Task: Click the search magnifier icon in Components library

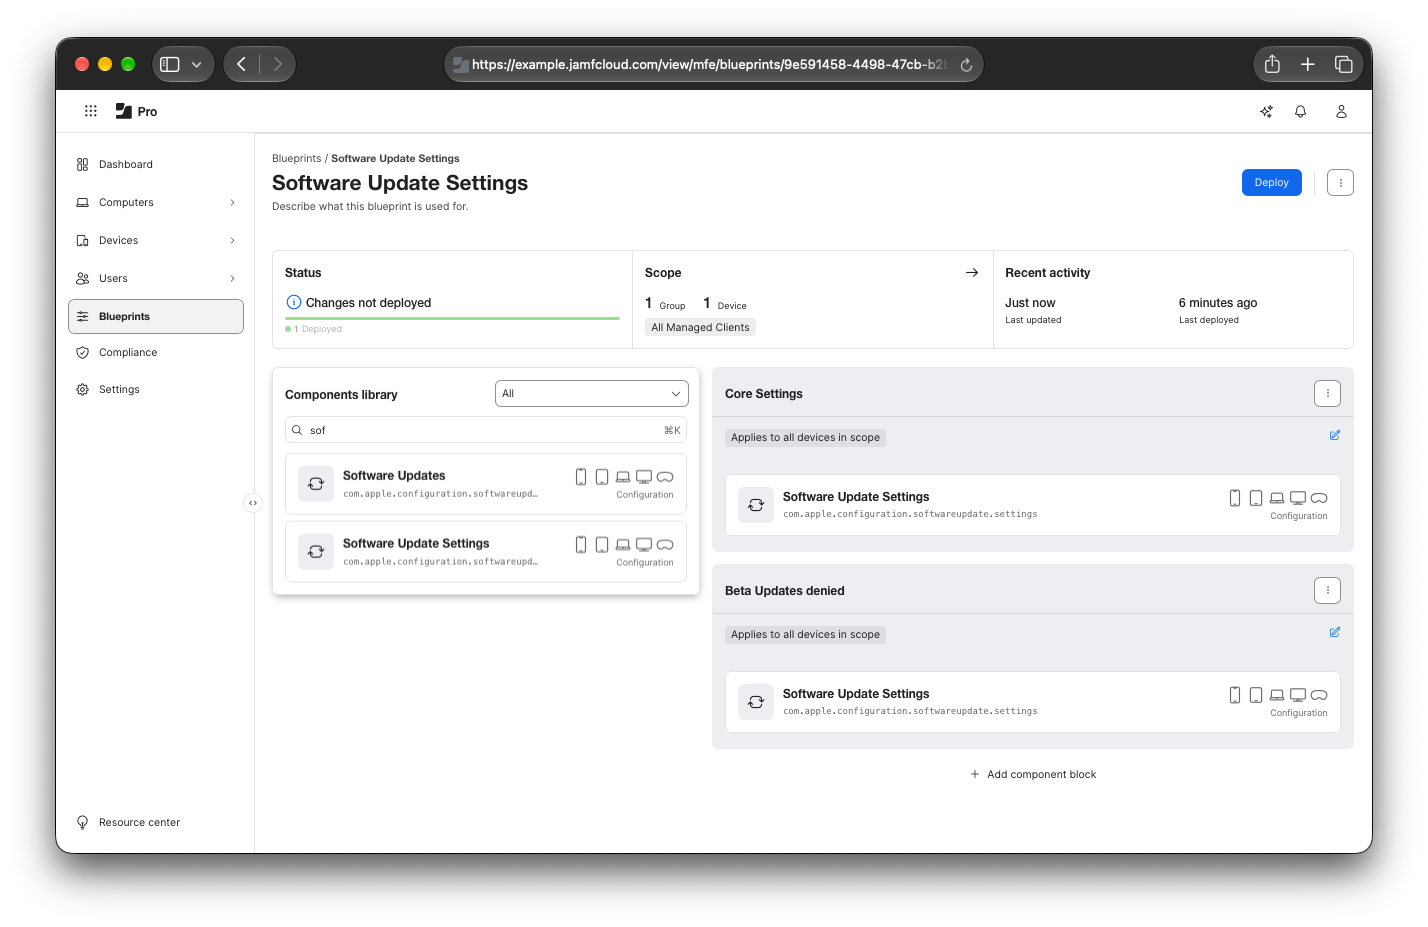Action: [x=297, y=430]
